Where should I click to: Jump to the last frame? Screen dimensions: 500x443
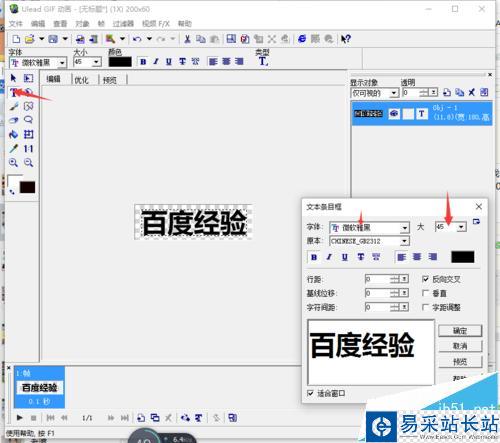coord(125,418)
